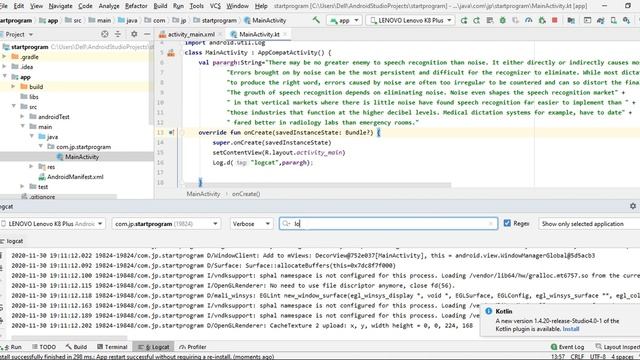Click Install link in Kotlin notification

click(571, 329)
